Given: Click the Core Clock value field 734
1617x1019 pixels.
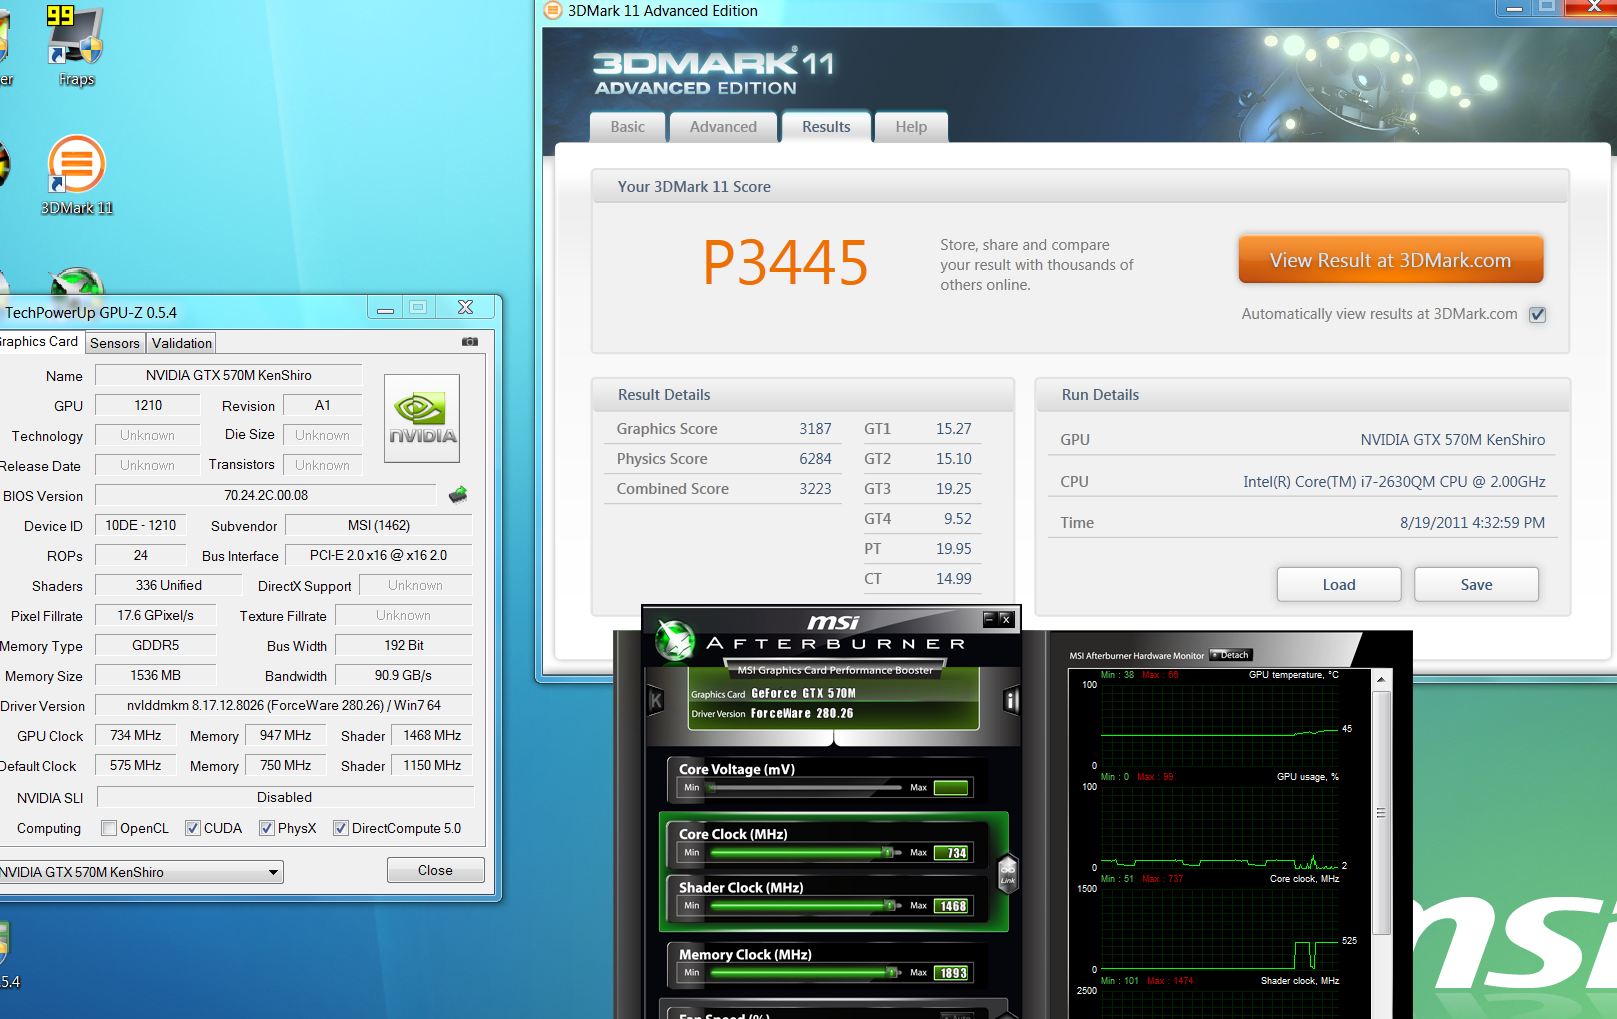Looking at the screenshot, I should tap(951, 853).
